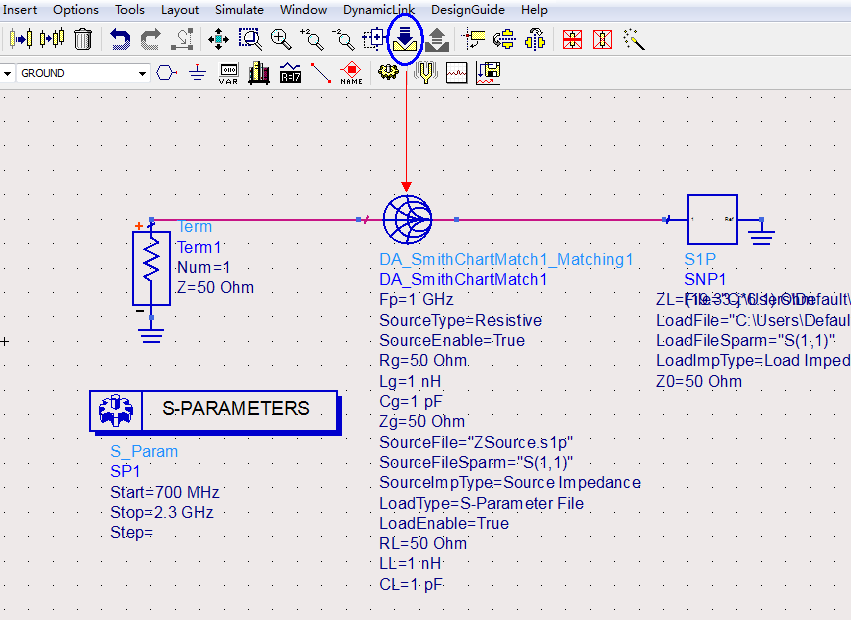Viewport: 851px width, 620px height.
Task: Select the S-PARAMETERS simulation controller block
Action: pyautogui.click(x=215, y=411)
